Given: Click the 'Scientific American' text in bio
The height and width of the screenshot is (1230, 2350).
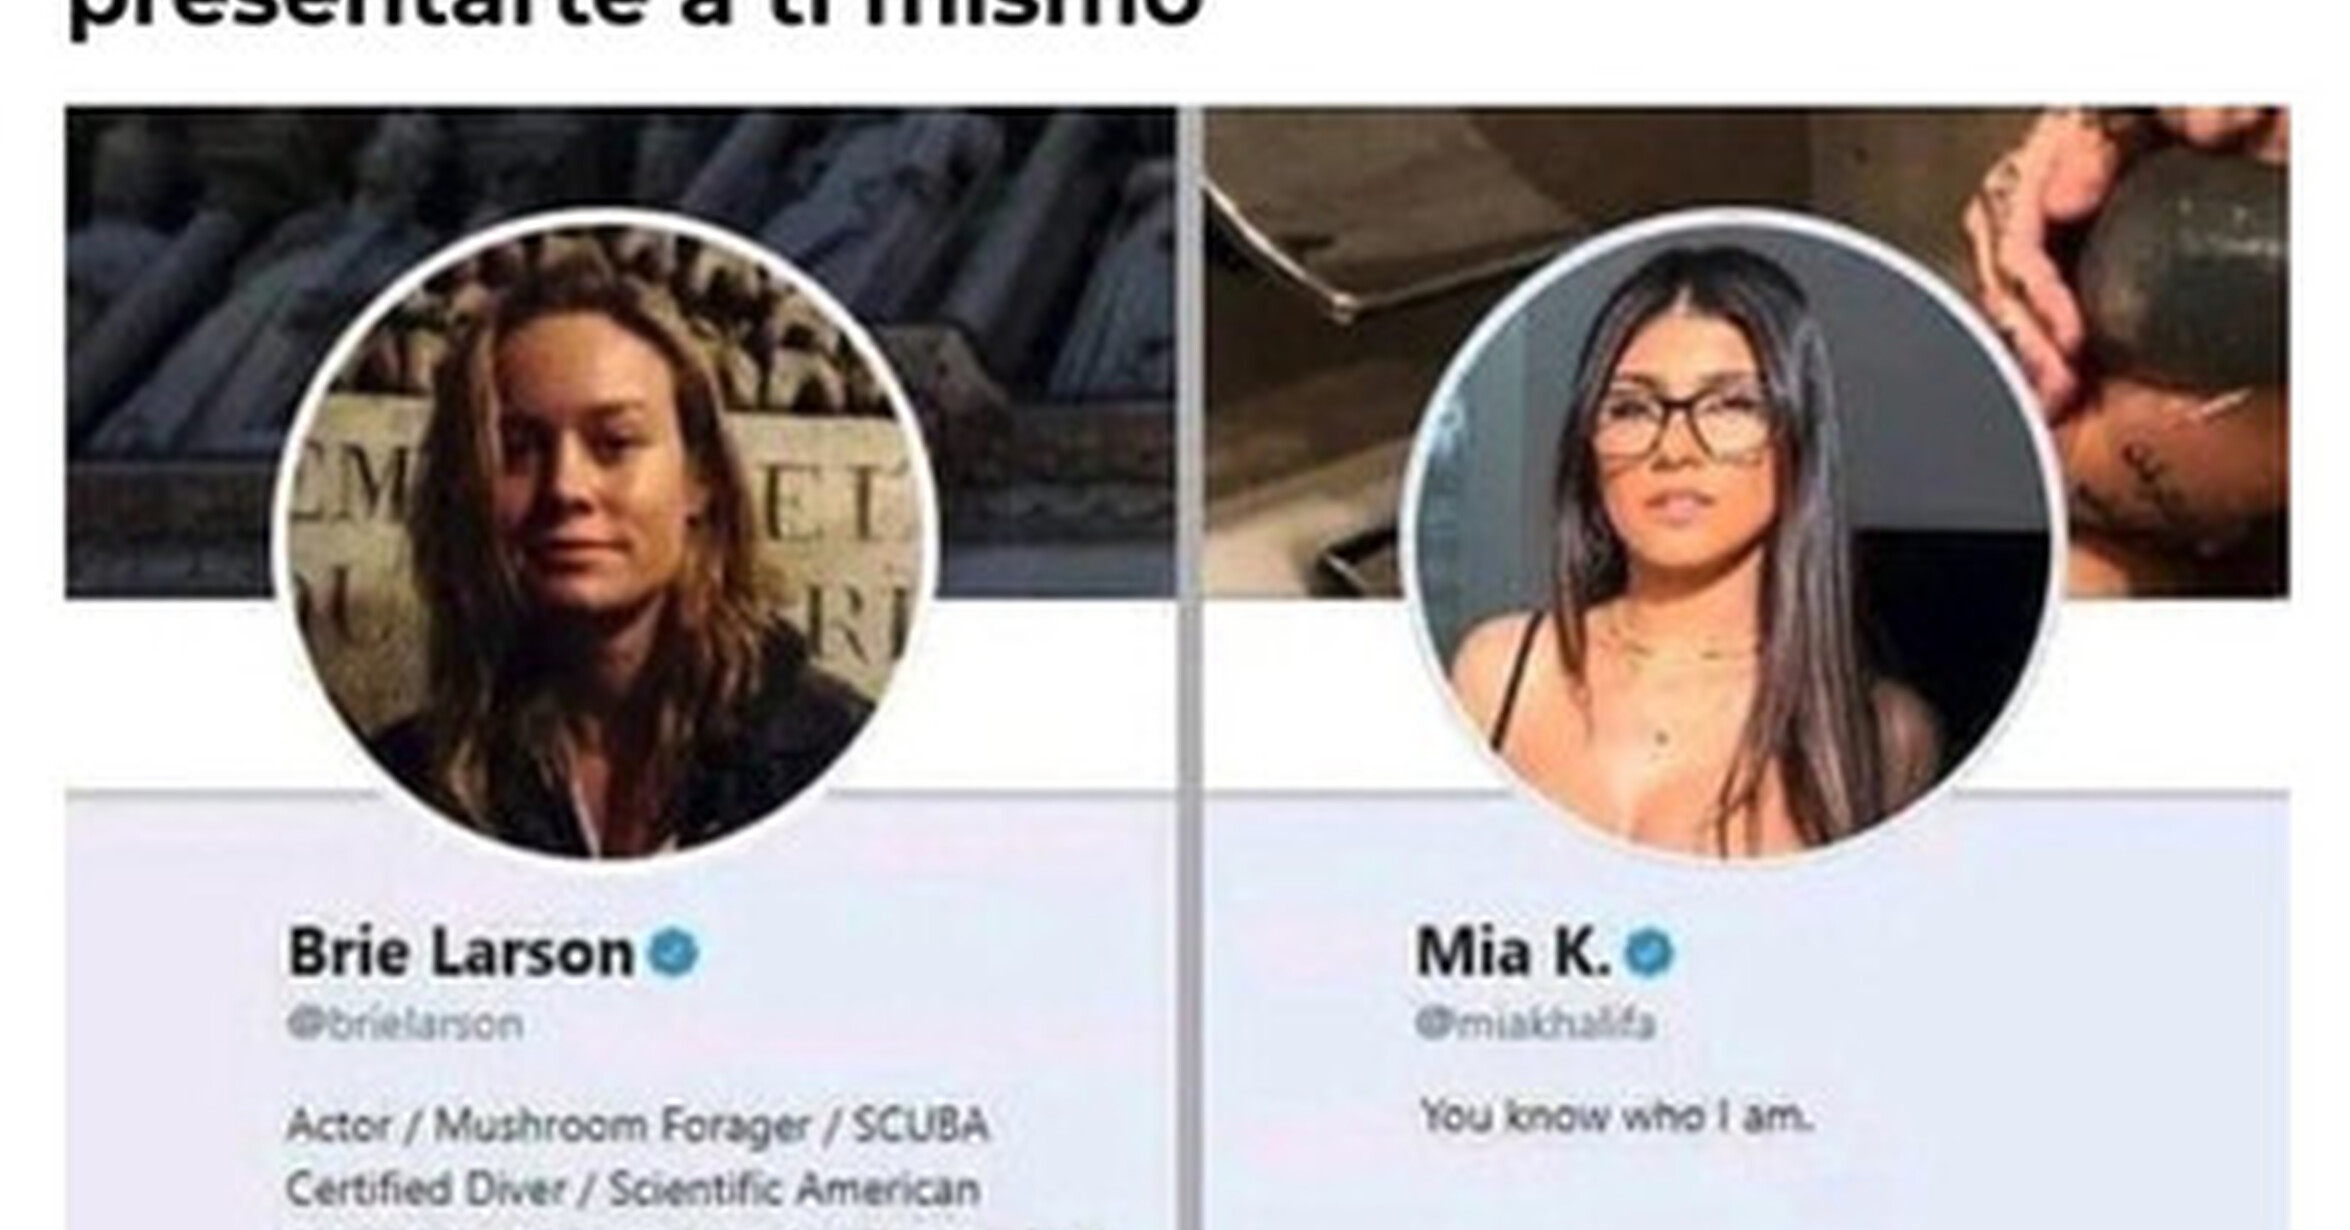Looking at the screenshot, I should 795,1190.
